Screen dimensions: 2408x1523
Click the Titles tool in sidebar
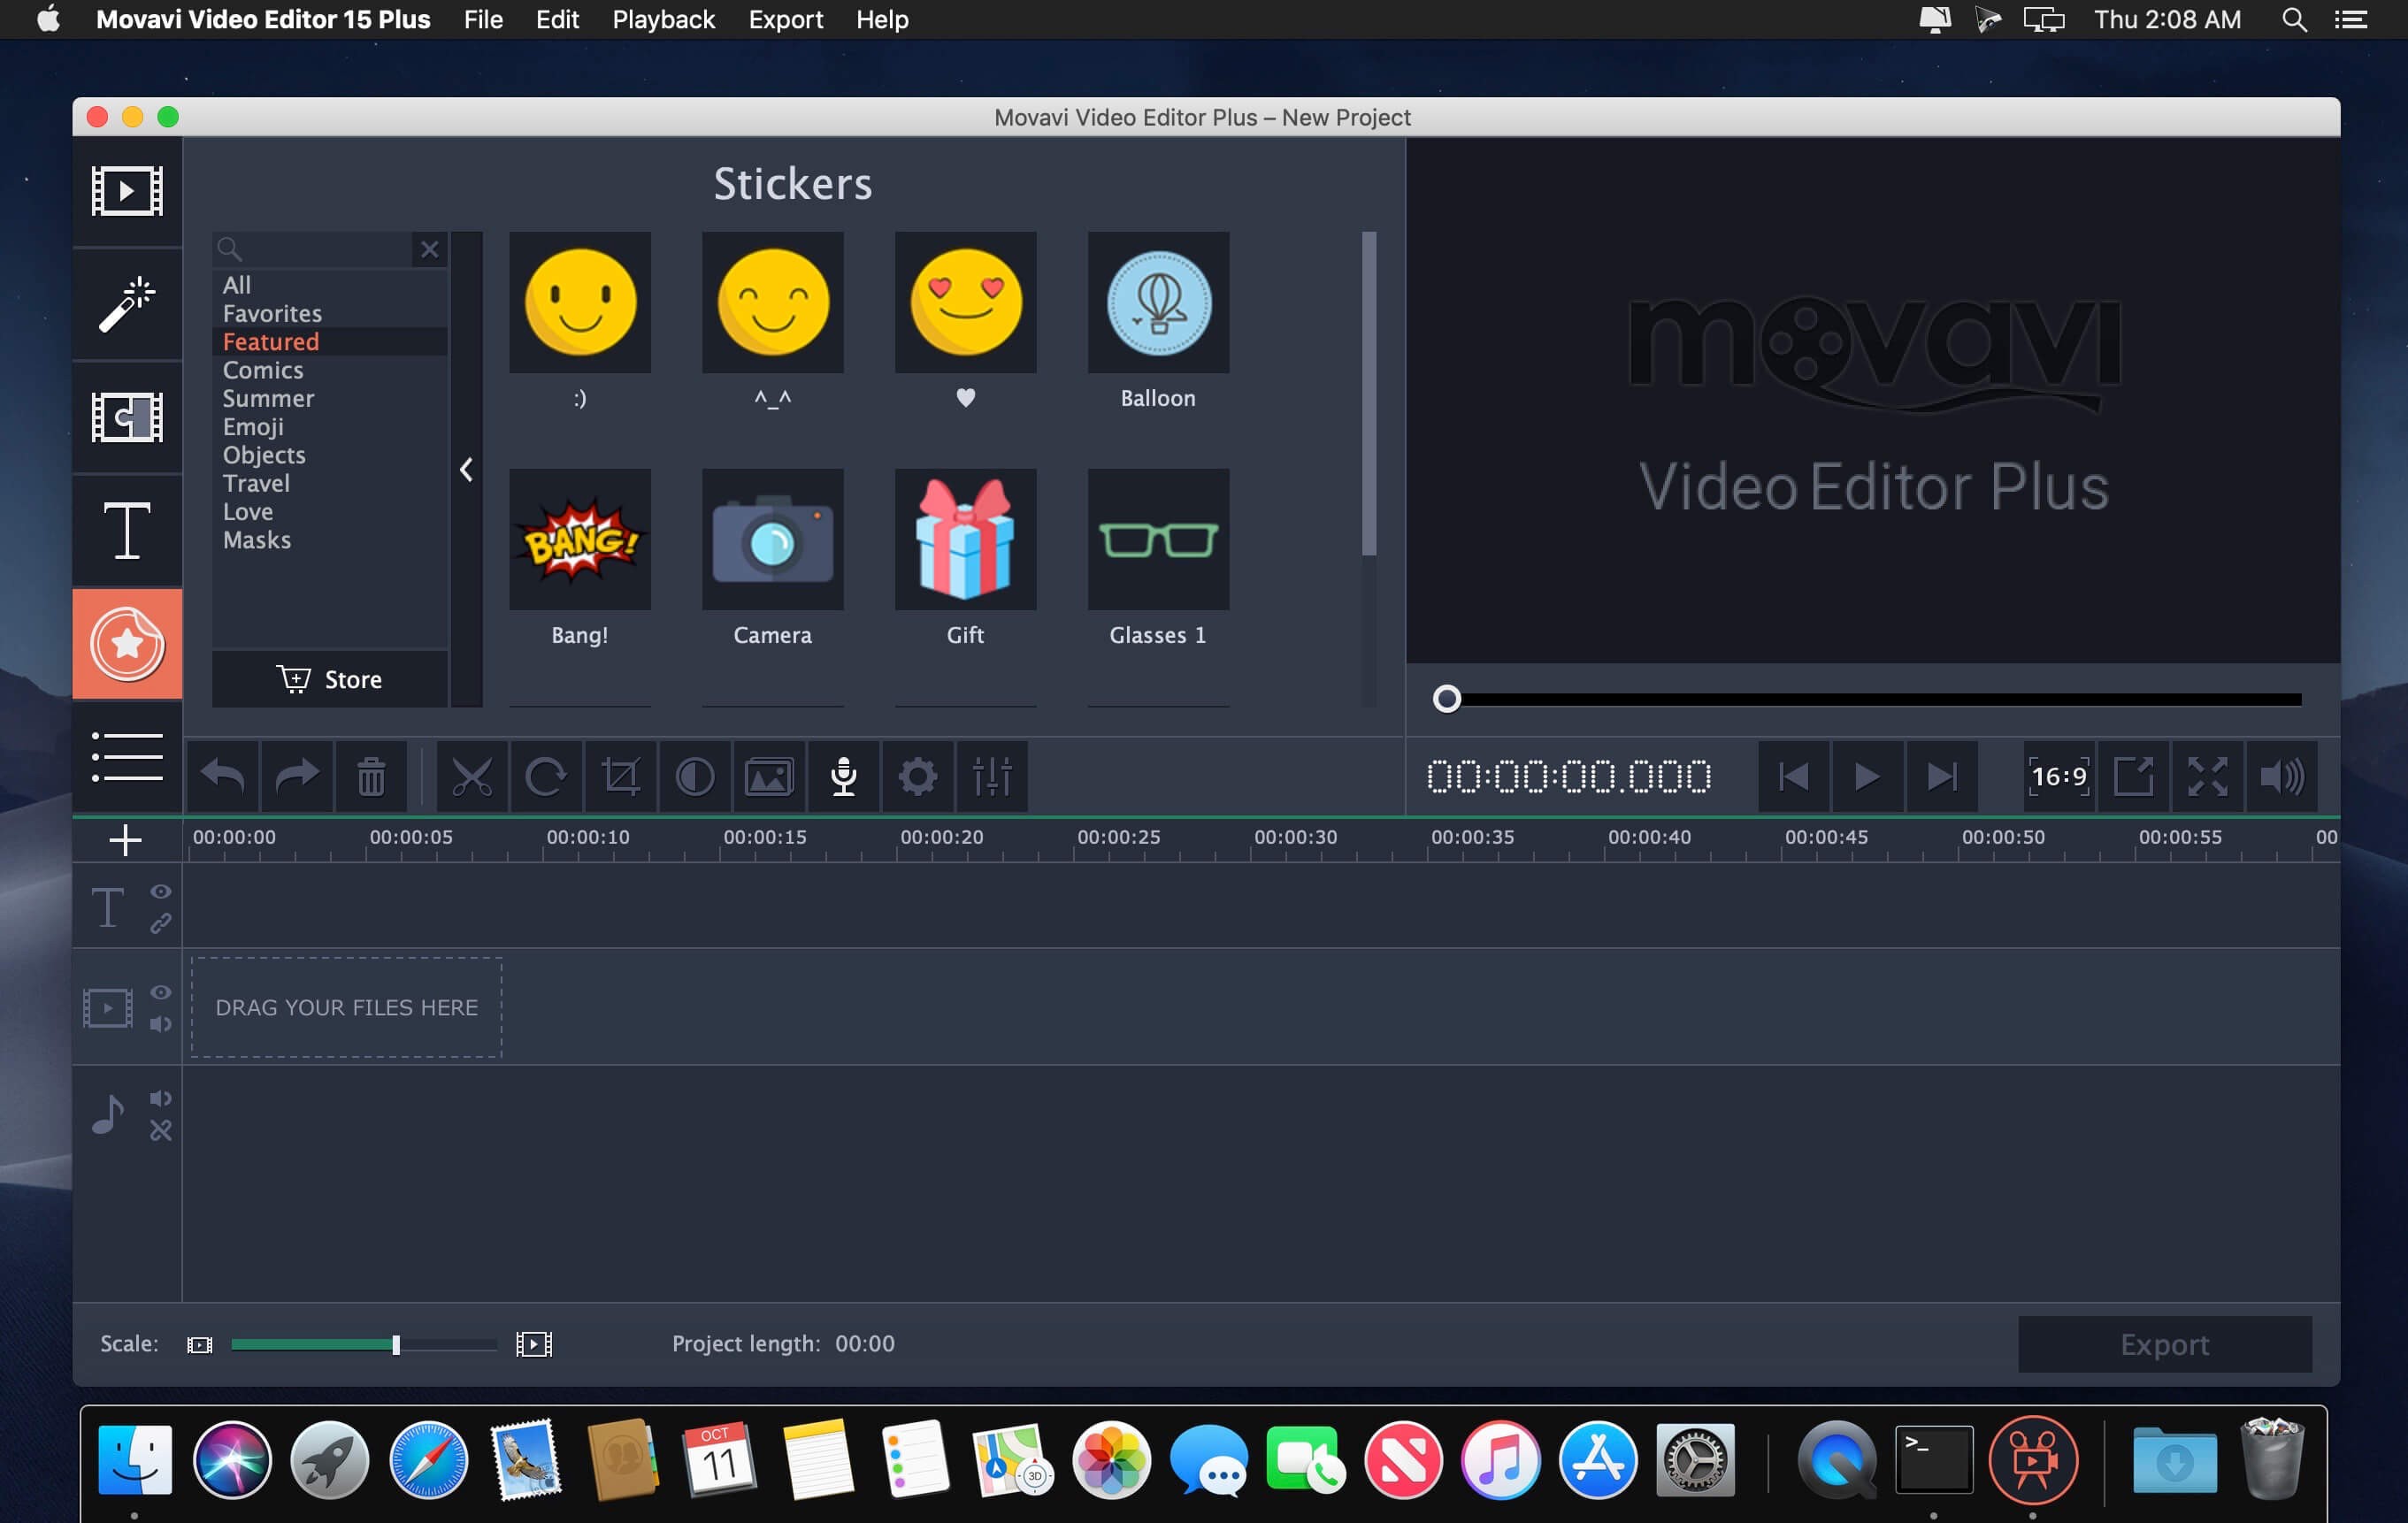tap(127, 526)
